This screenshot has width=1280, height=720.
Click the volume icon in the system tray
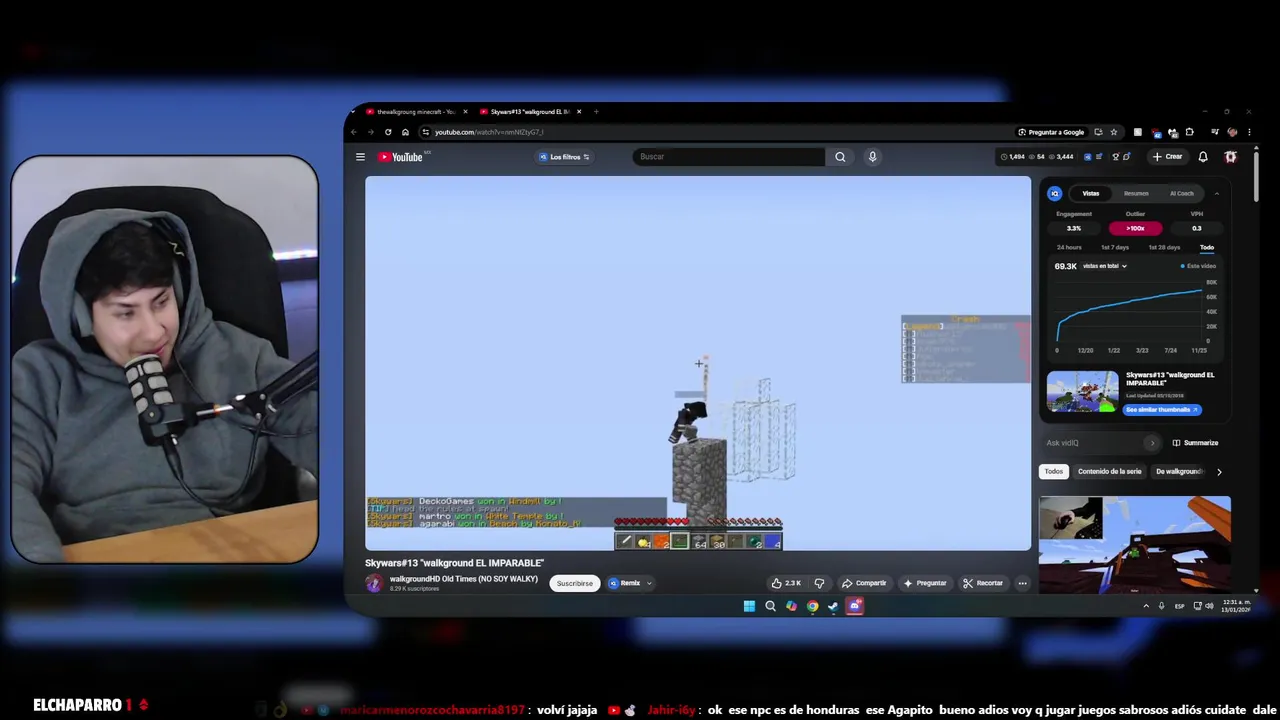[1209, 606]
